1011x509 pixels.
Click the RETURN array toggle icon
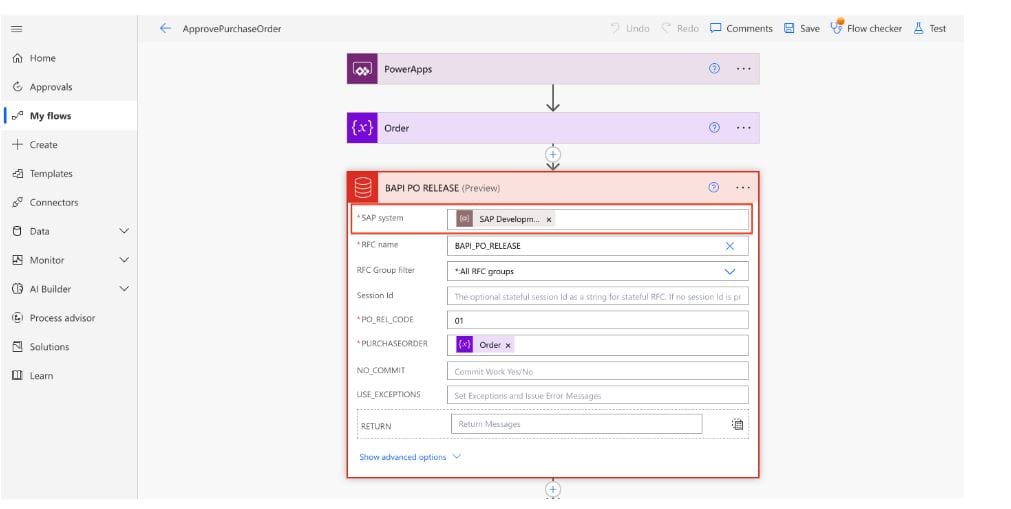[738, 424]
